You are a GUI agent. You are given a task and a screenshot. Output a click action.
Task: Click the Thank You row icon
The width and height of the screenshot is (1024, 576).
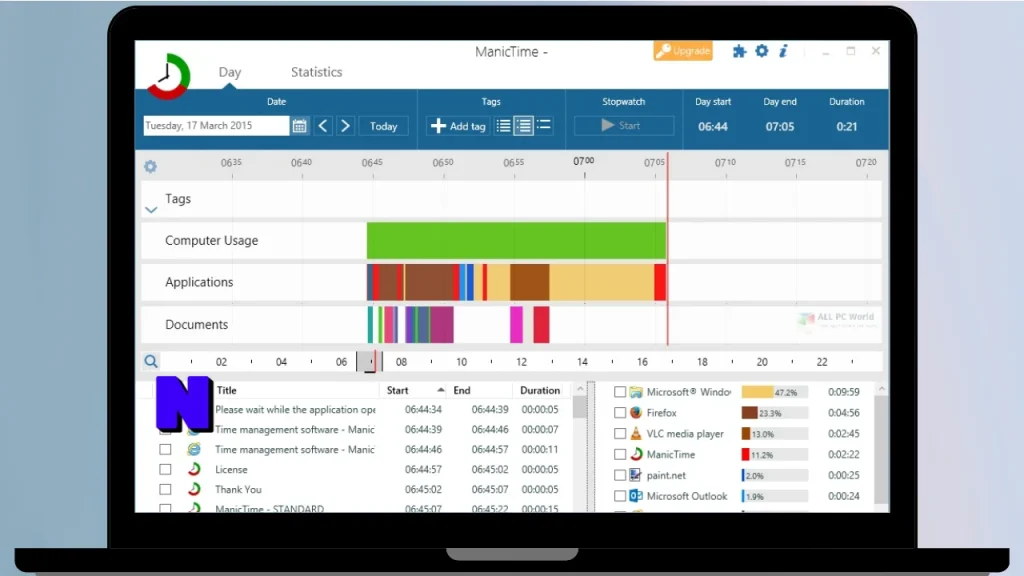pos(194,489)
